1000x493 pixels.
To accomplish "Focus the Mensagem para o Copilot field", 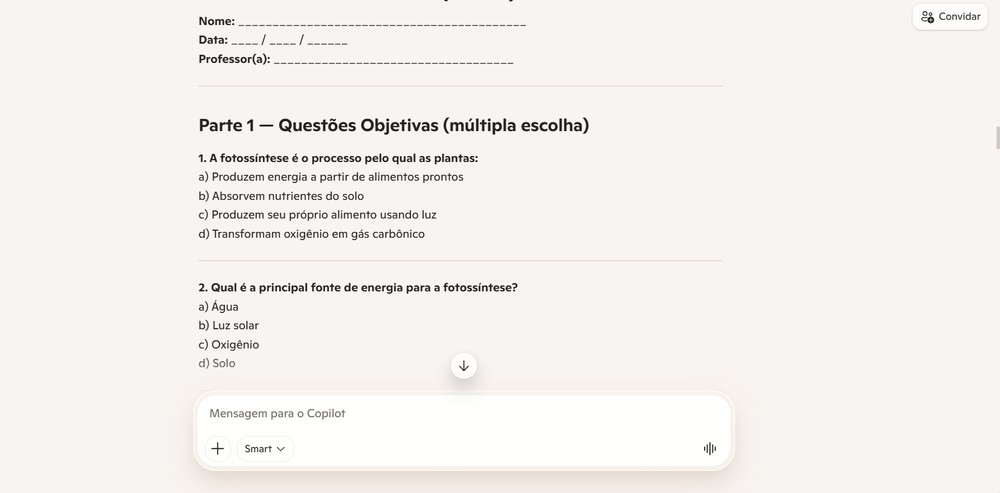I will coord(464,413).
